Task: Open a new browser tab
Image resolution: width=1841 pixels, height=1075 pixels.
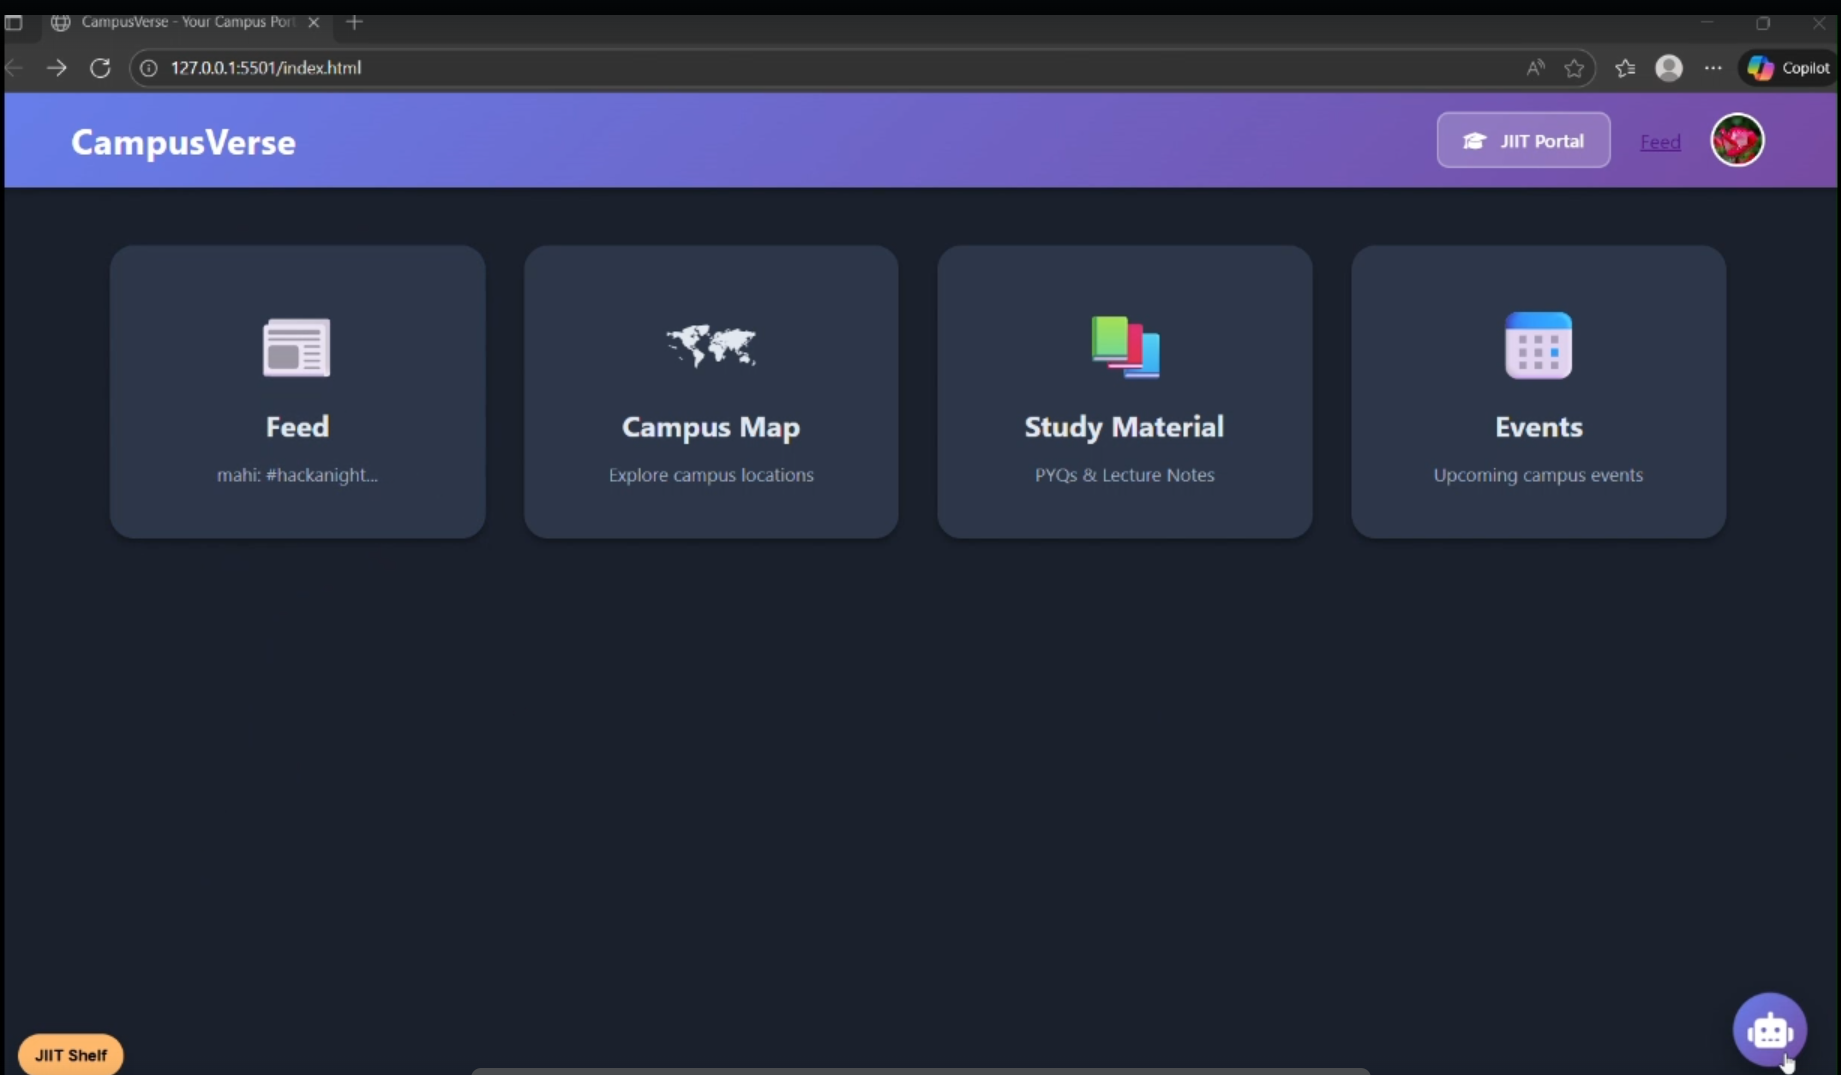Action: click(x=354, y=22)
